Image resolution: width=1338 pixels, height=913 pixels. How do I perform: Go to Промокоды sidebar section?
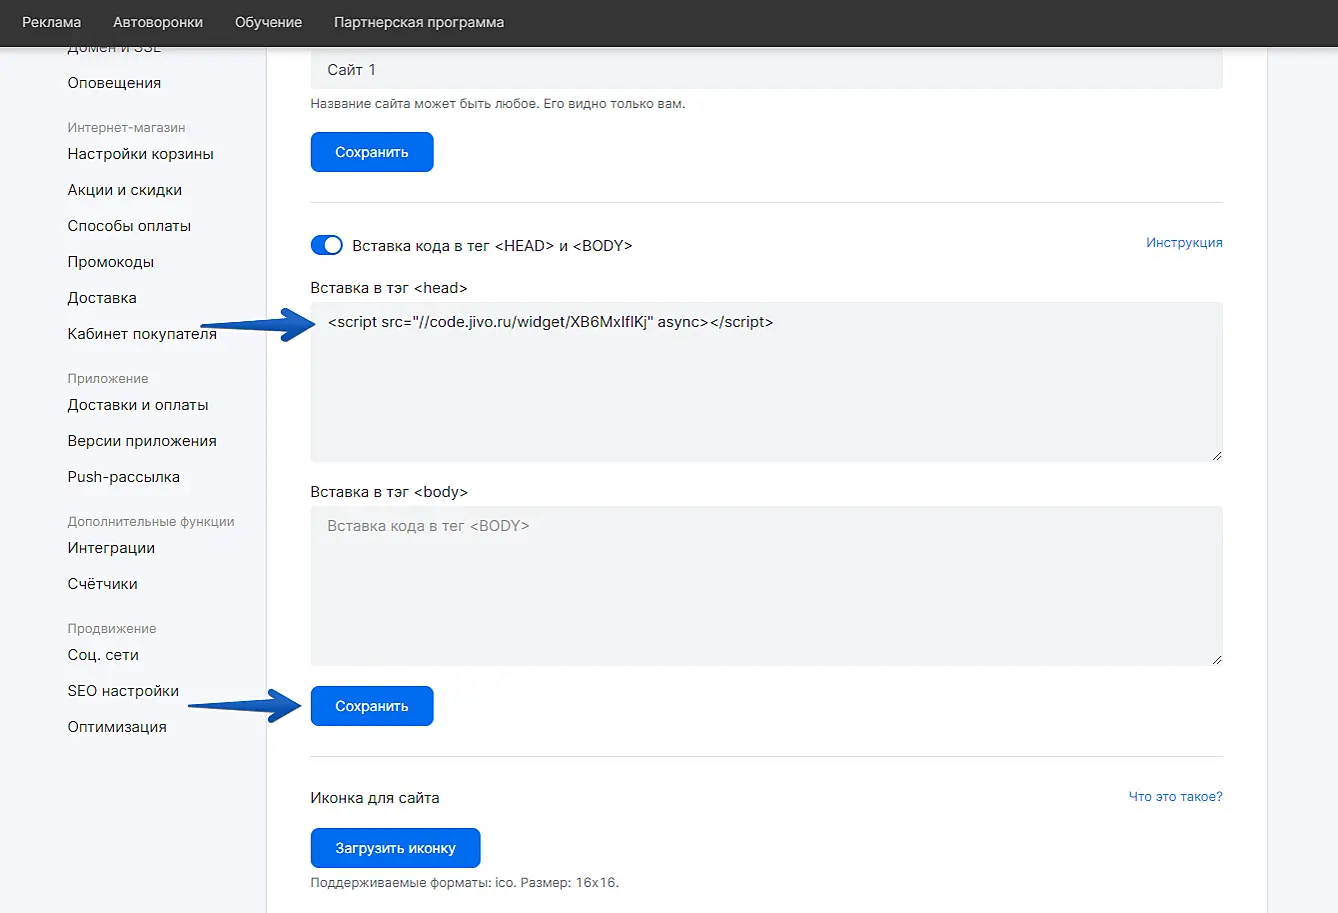tap(111, 262)
